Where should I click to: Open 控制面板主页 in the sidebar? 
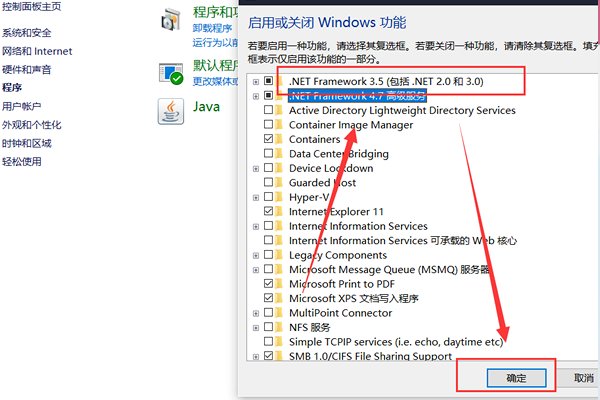(31, 6)
